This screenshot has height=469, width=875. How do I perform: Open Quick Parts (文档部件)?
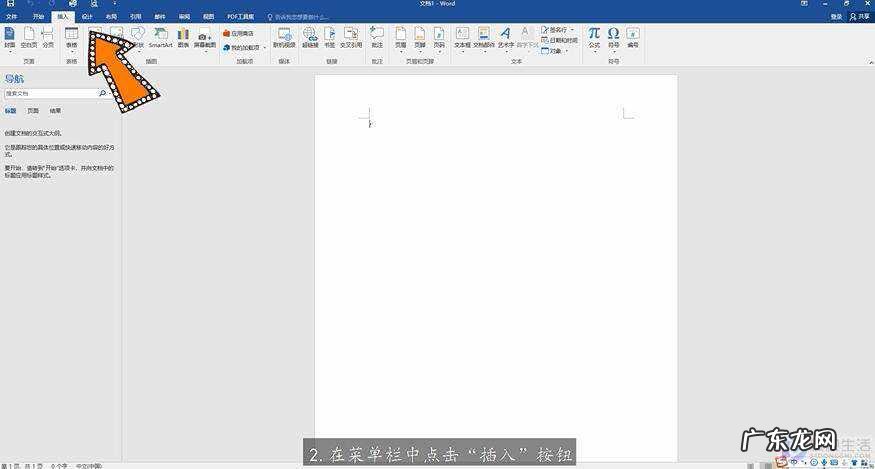click(484, 37)
